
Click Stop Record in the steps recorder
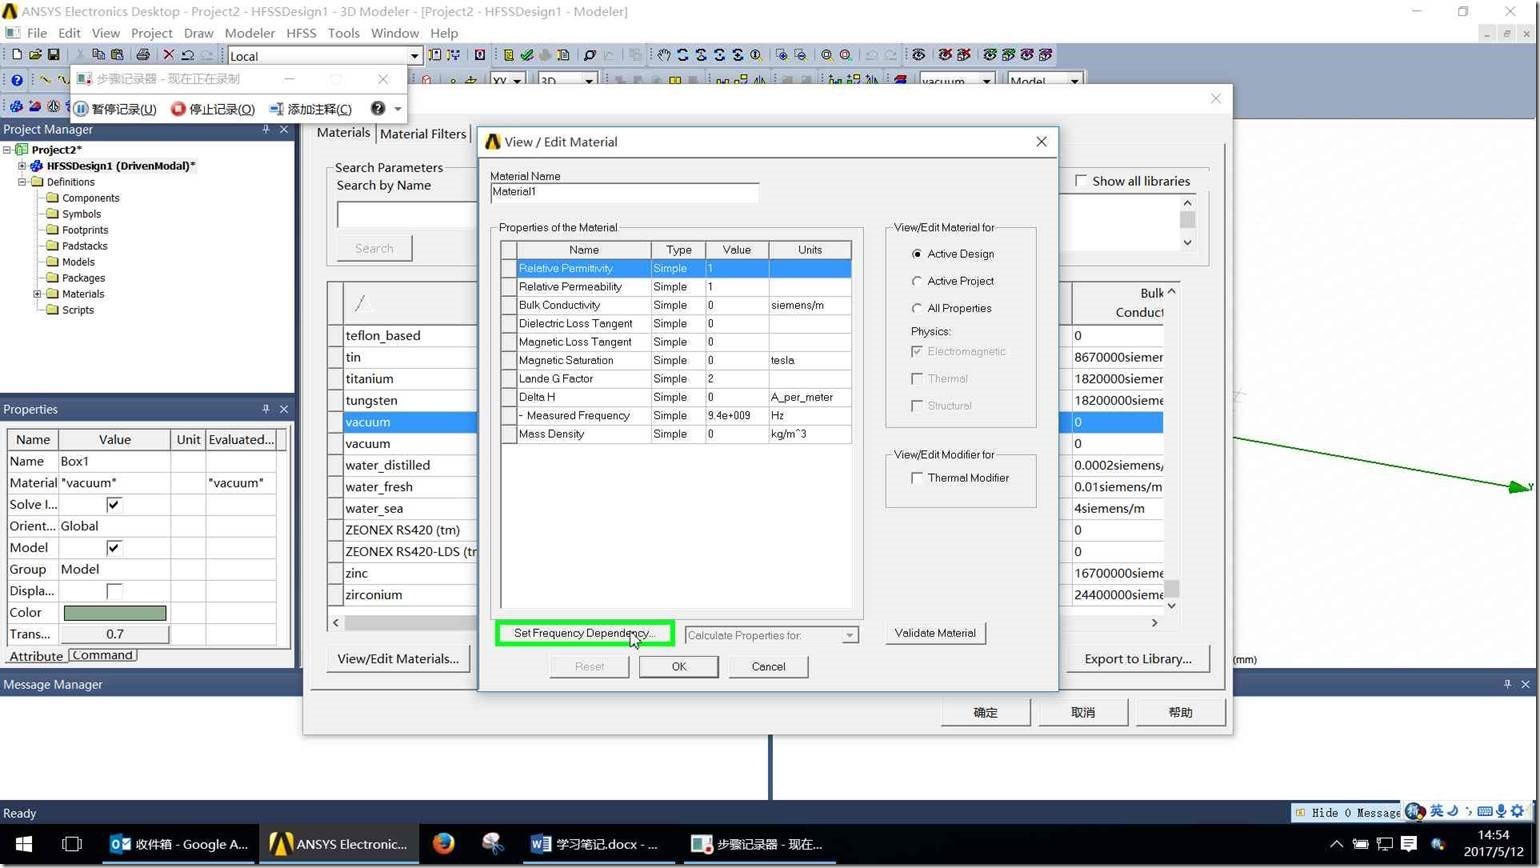[x=213, y=109]
